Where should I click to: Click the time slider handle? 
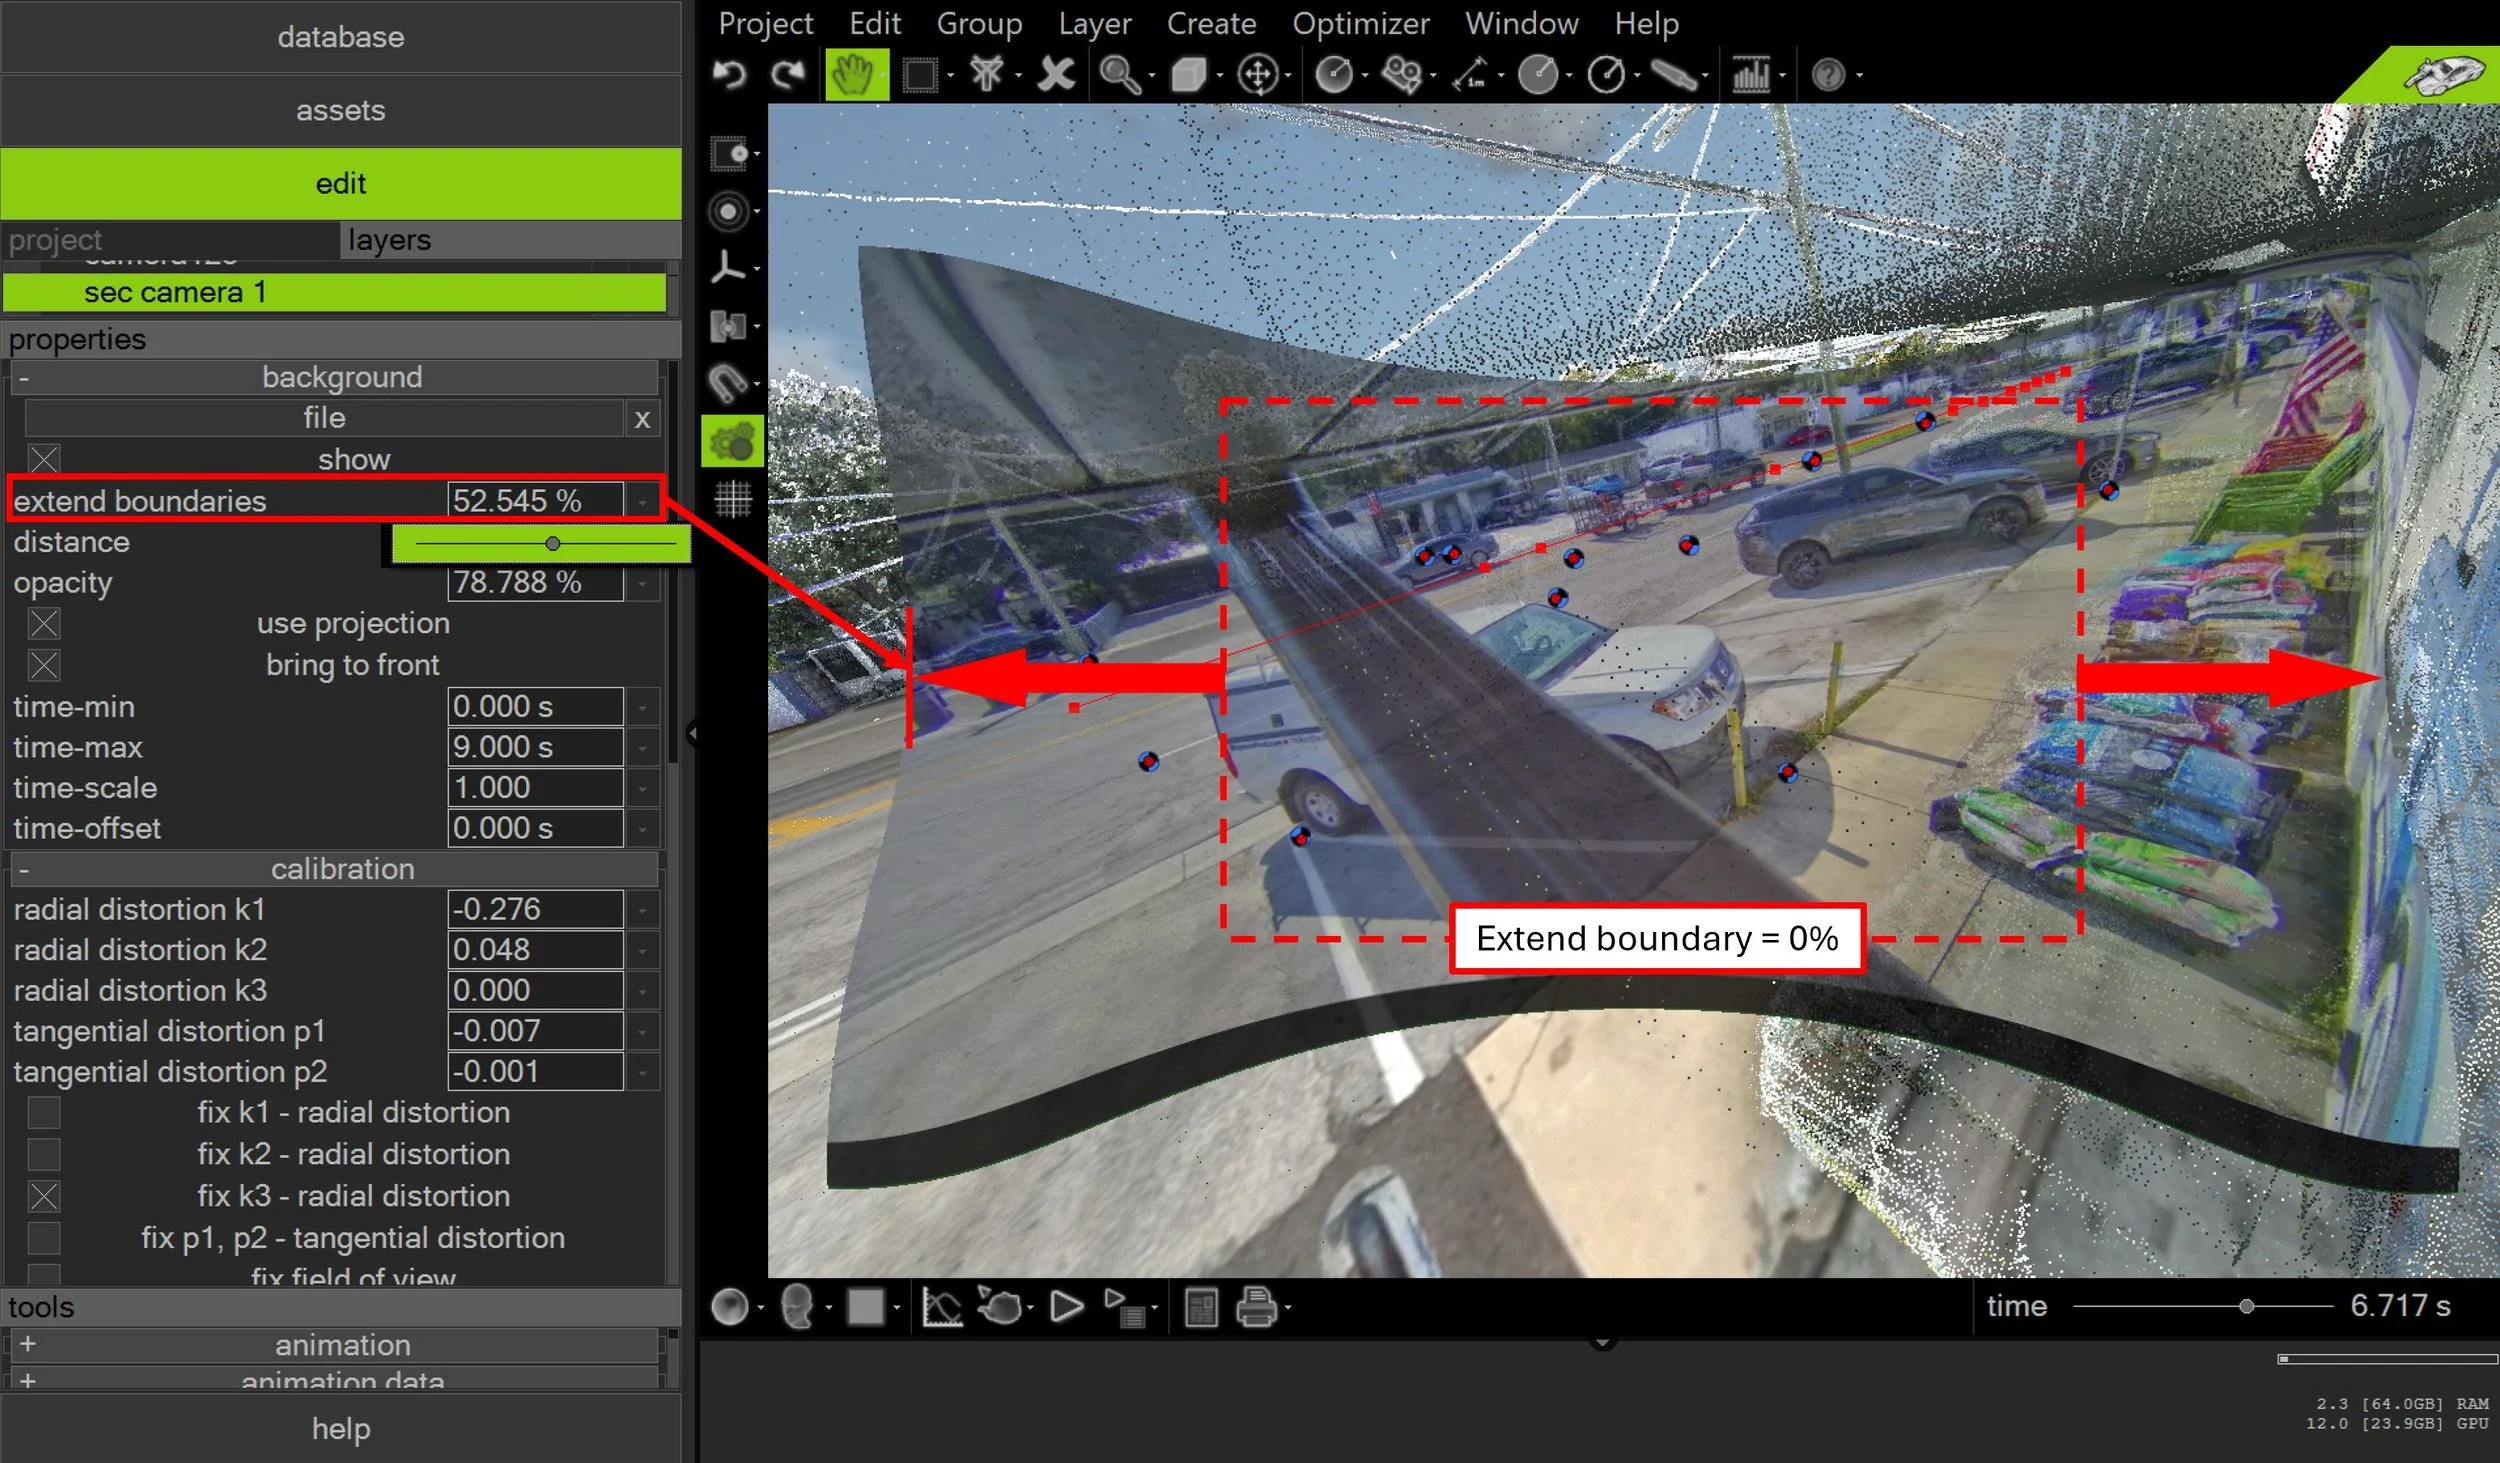(2246, 1306)
